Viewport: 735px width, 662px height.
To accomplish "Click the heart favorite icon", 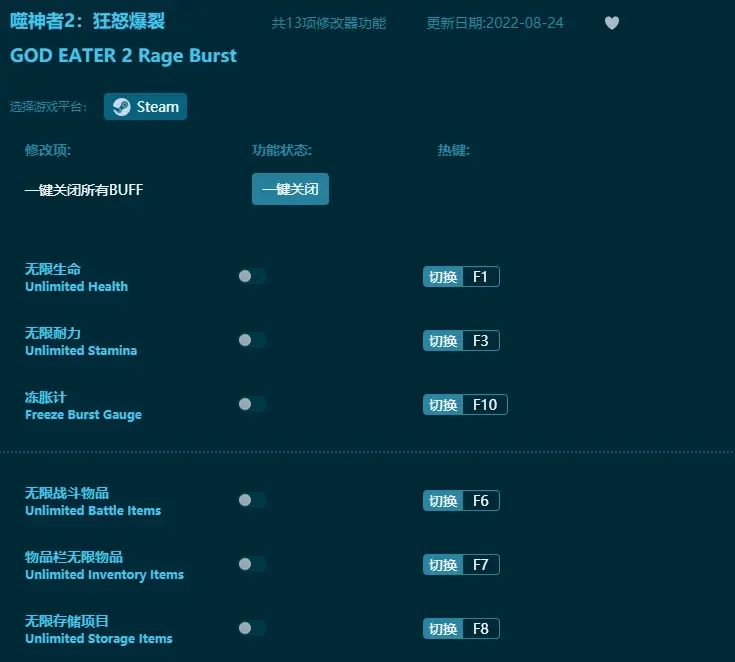I will 612,23.
